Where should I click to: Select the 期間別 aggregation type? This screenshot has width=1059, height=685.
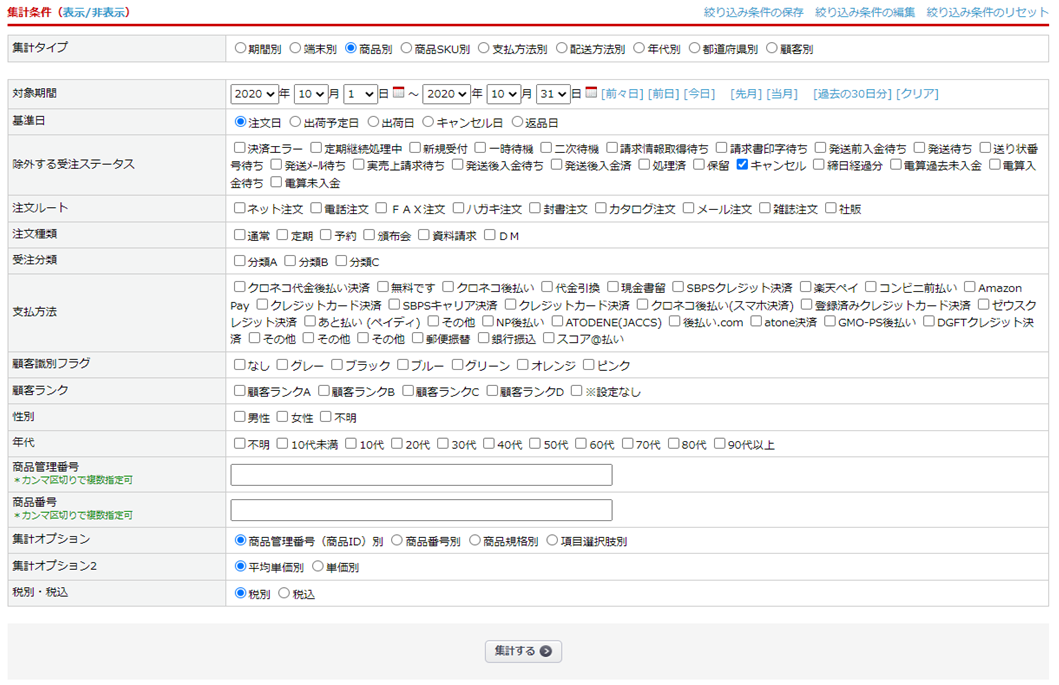tap(240, 48)
